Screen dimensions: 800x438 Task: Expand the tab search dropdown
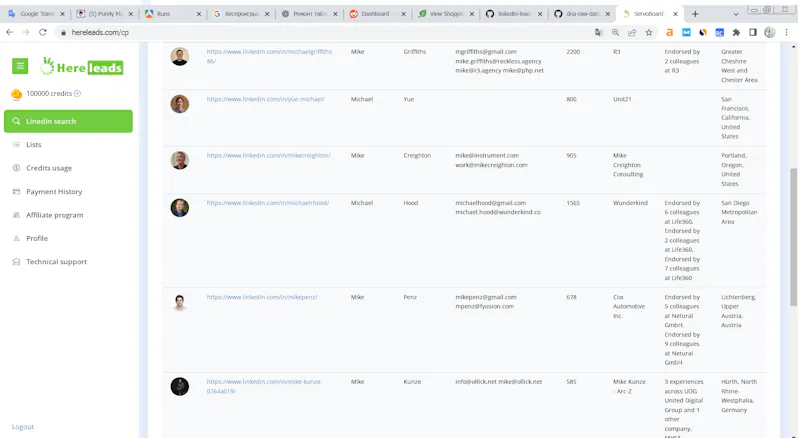pyautogui.click(x=735, y=14)
